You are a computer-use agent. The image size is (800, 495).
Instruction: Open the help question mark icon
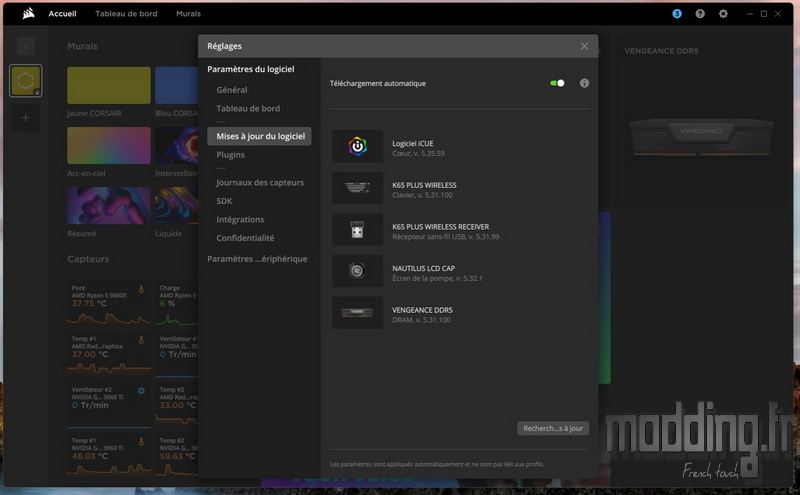(700, 14)
